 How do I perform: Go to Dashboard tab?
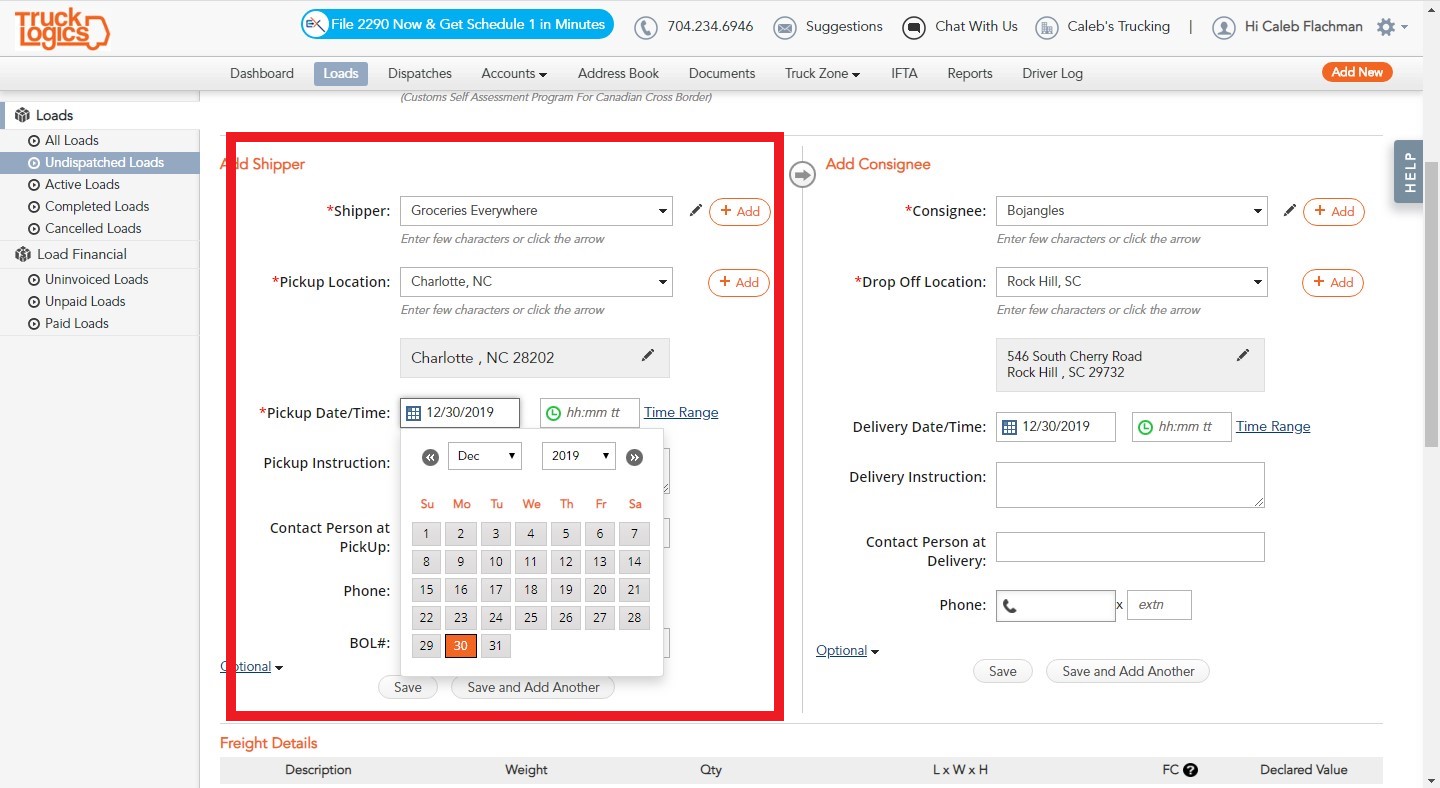click(x=262, y=74)
